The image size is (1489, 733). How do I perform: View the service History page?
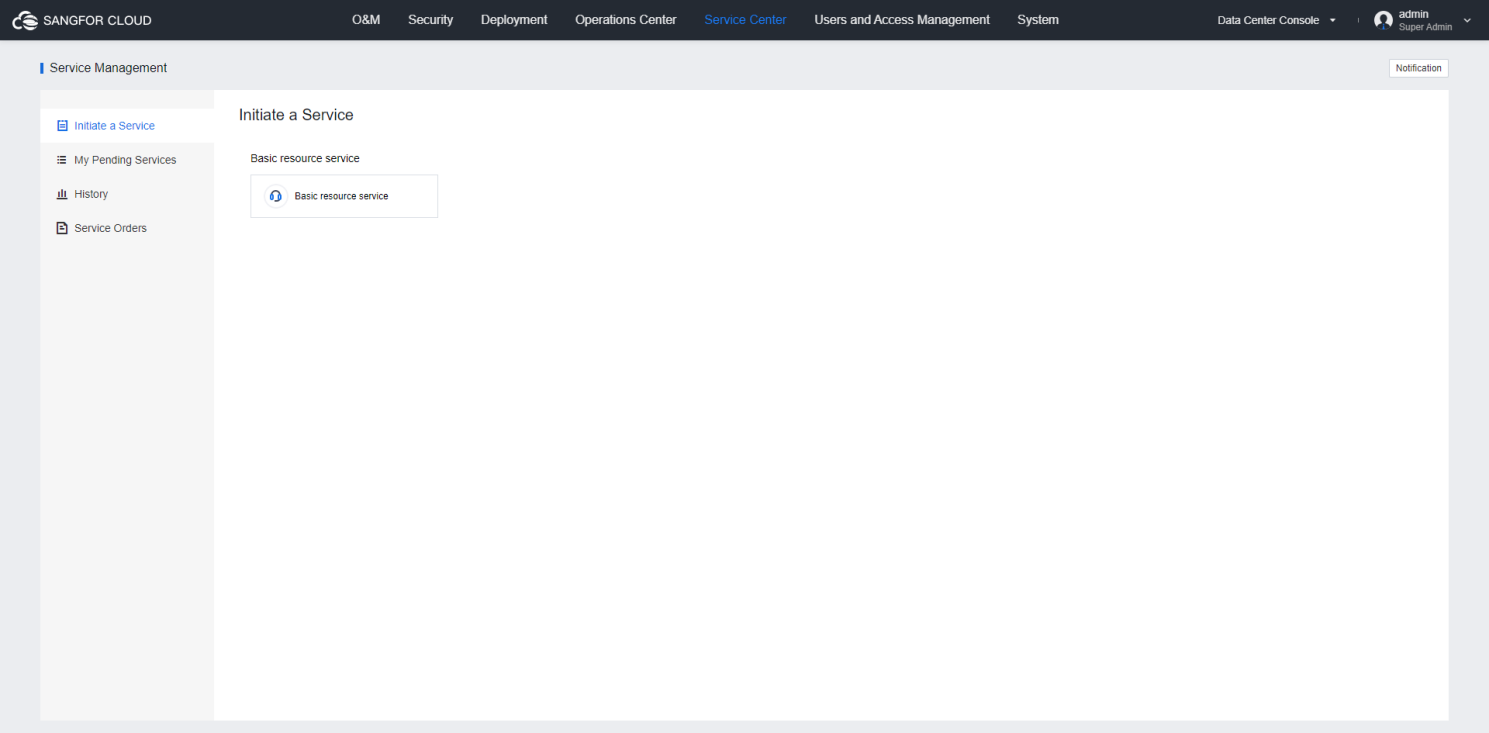click(127, 194)
